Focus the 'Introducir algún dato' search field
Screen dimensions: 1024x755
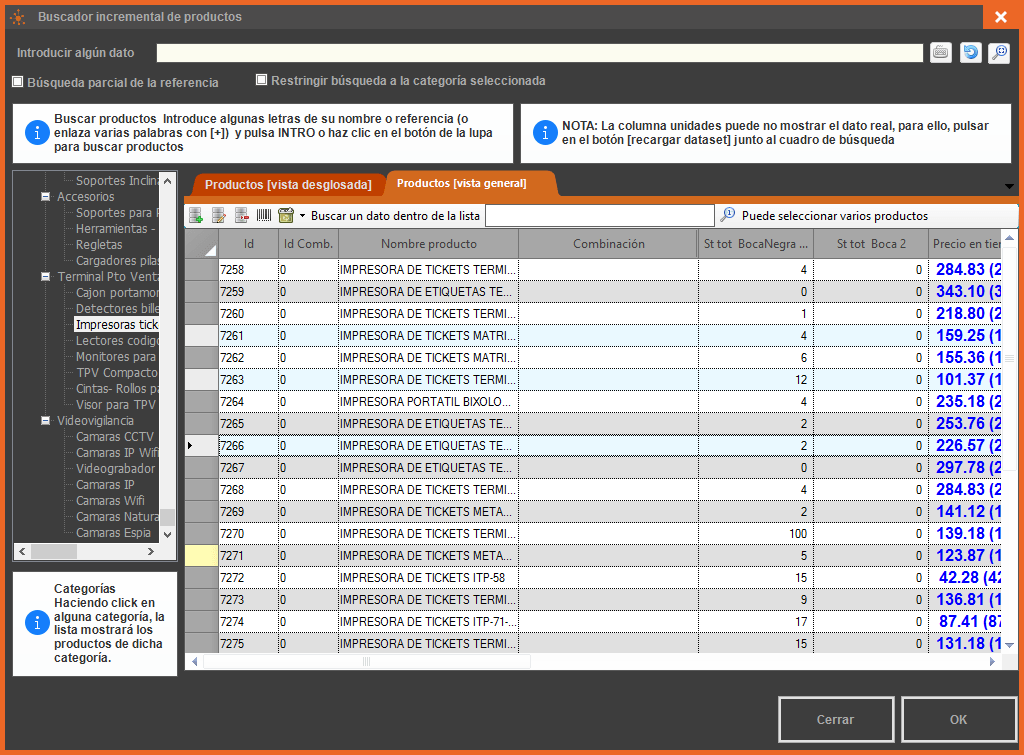pyautogui.click(x=539, y=53)
